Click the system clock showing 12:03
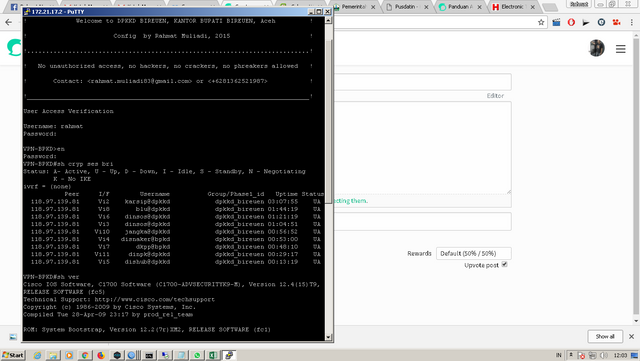Screen dimensions: 640x361 pos(620,355)
